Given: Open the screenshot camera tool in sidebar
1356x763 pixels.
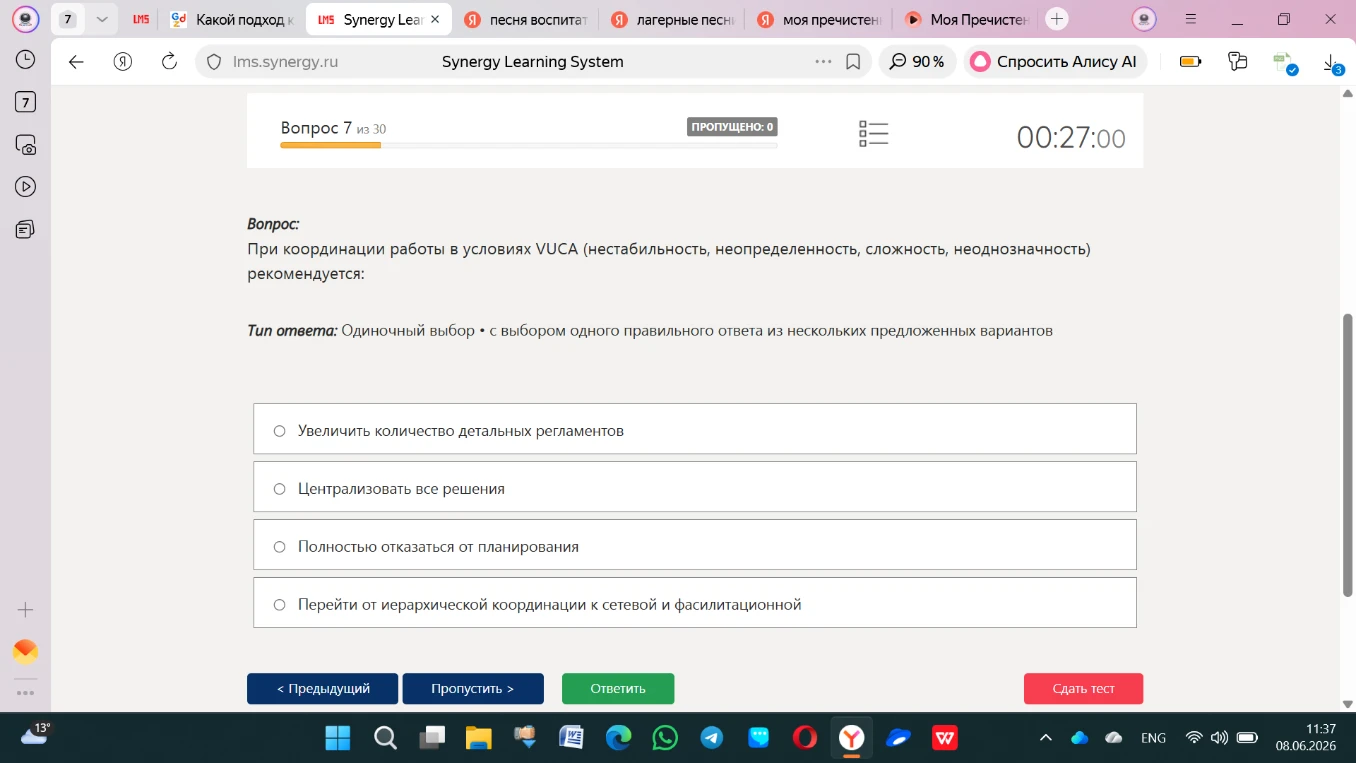Looking at the screenshot, I should 26,145.
